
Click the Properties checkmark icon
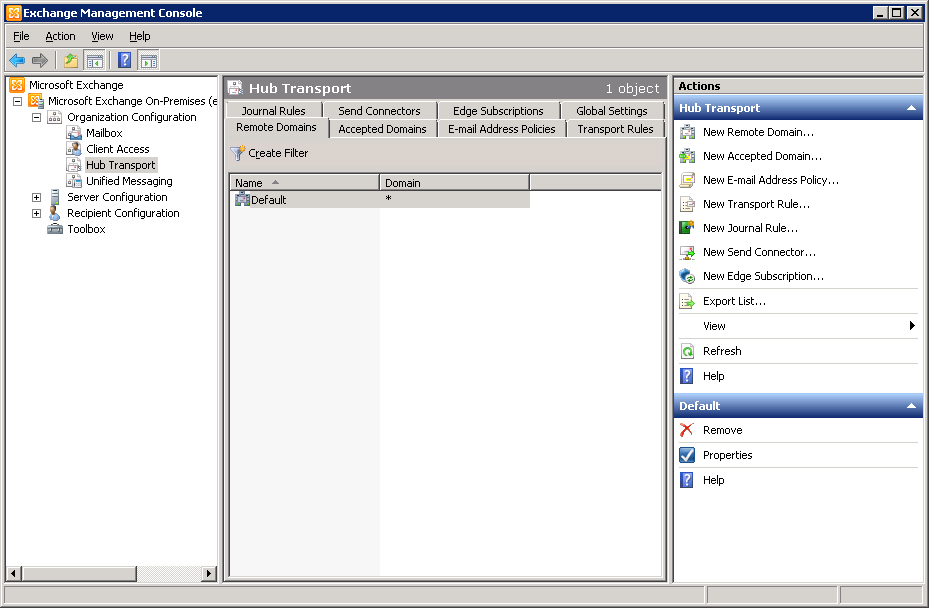click(687, 455)
